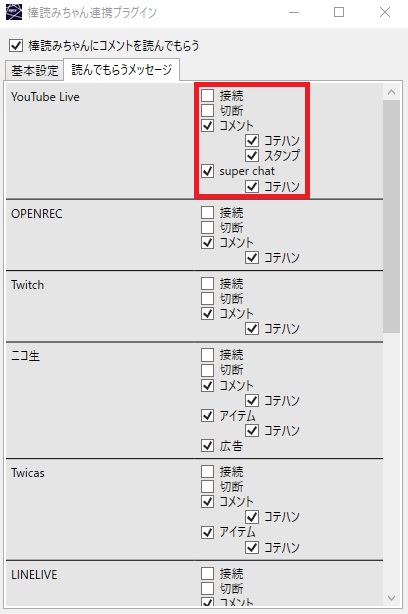
Task: Select the 読んでもらうメッセージ tab
Action: click(121, 70)
